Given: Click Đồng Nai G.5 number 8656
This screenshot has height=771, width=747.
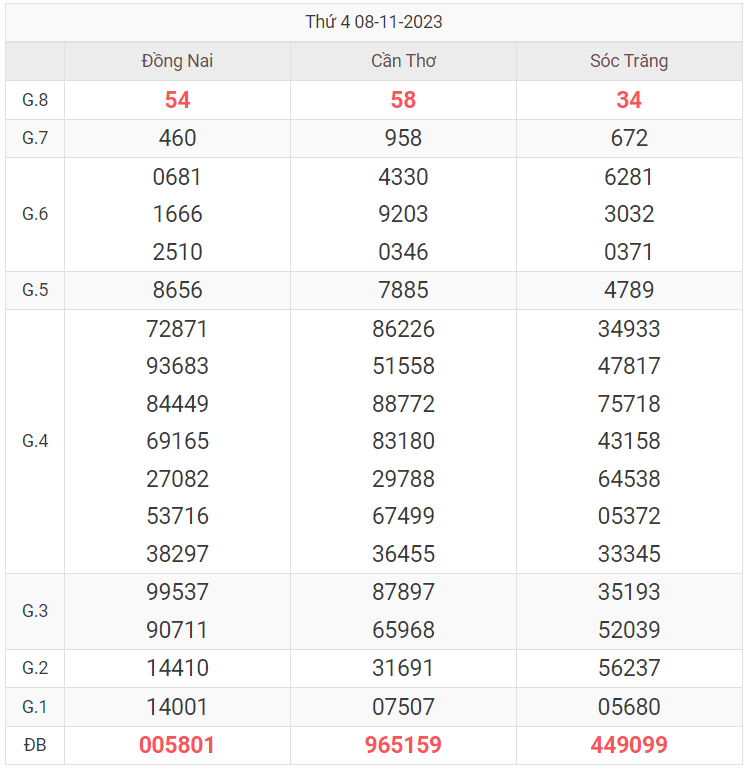Looking at the screenshot, I should pos(177,290).
